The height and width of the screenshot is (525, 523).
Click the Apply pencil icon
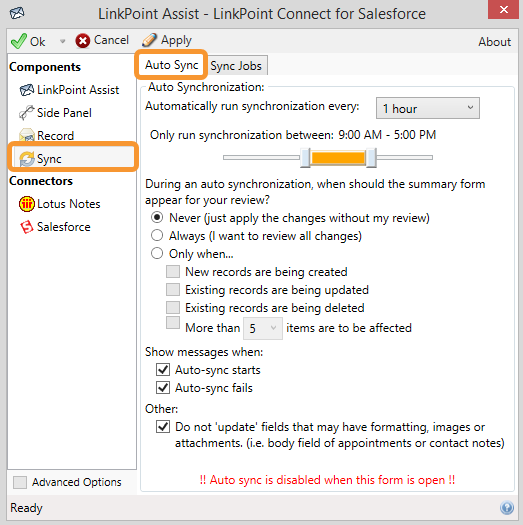click(x=149, y=40)
